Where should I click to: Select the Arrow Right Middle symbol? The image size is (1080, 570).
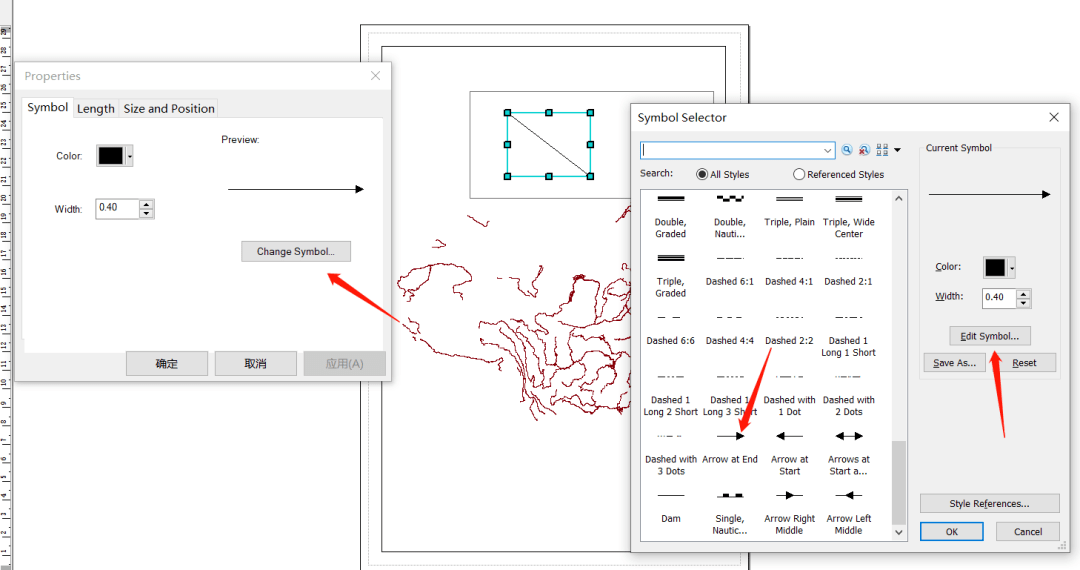click(789, 512)
